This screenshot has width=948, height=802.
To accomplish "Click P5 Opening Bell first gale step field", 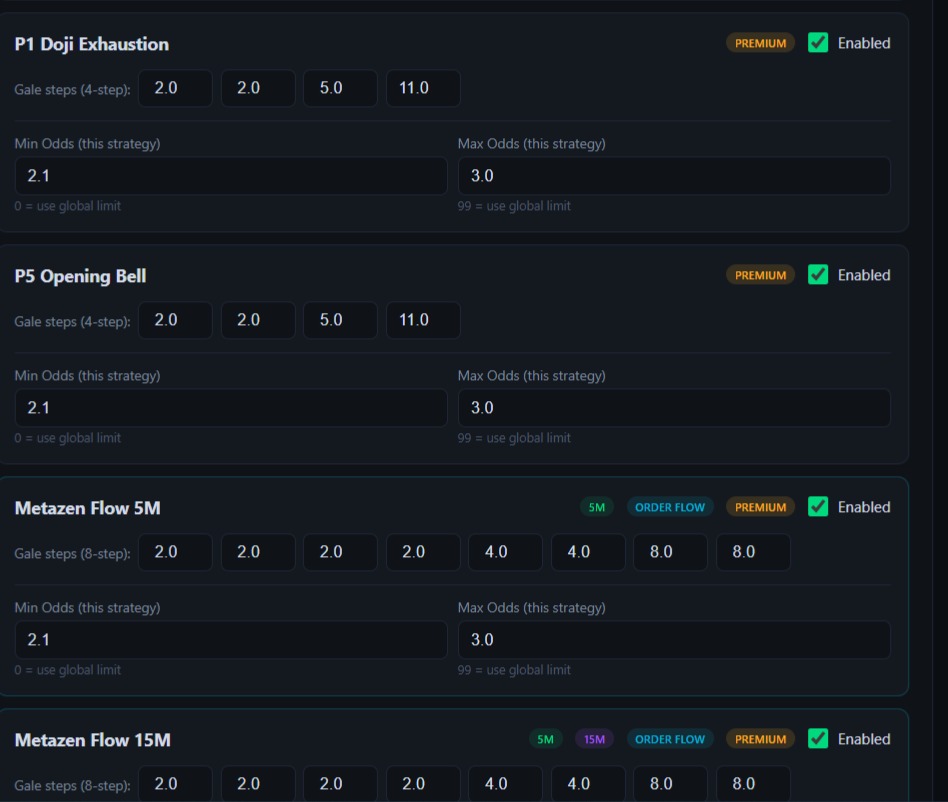I will point(175,320).
